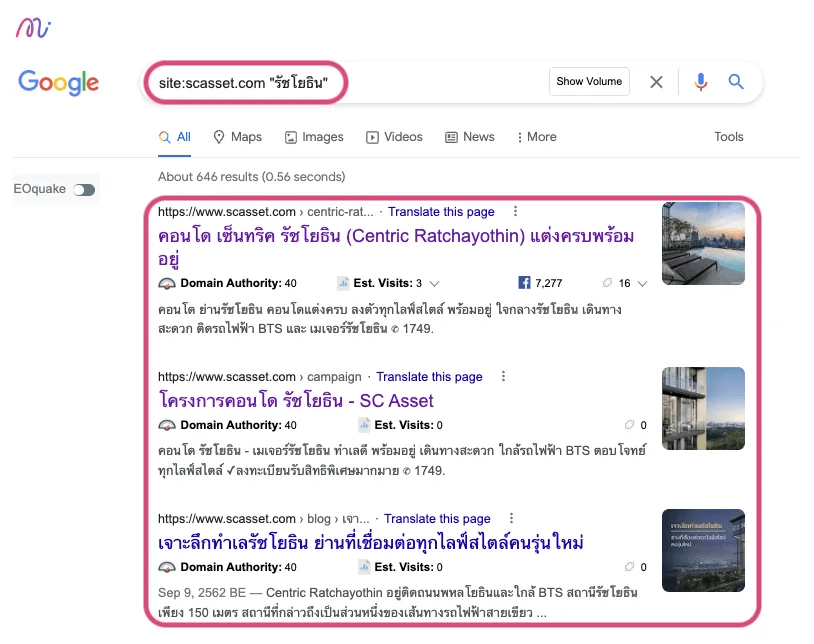Open the rooftop pool thumbnail
Screen dimensions: 814x644
[x=703, y=243]
